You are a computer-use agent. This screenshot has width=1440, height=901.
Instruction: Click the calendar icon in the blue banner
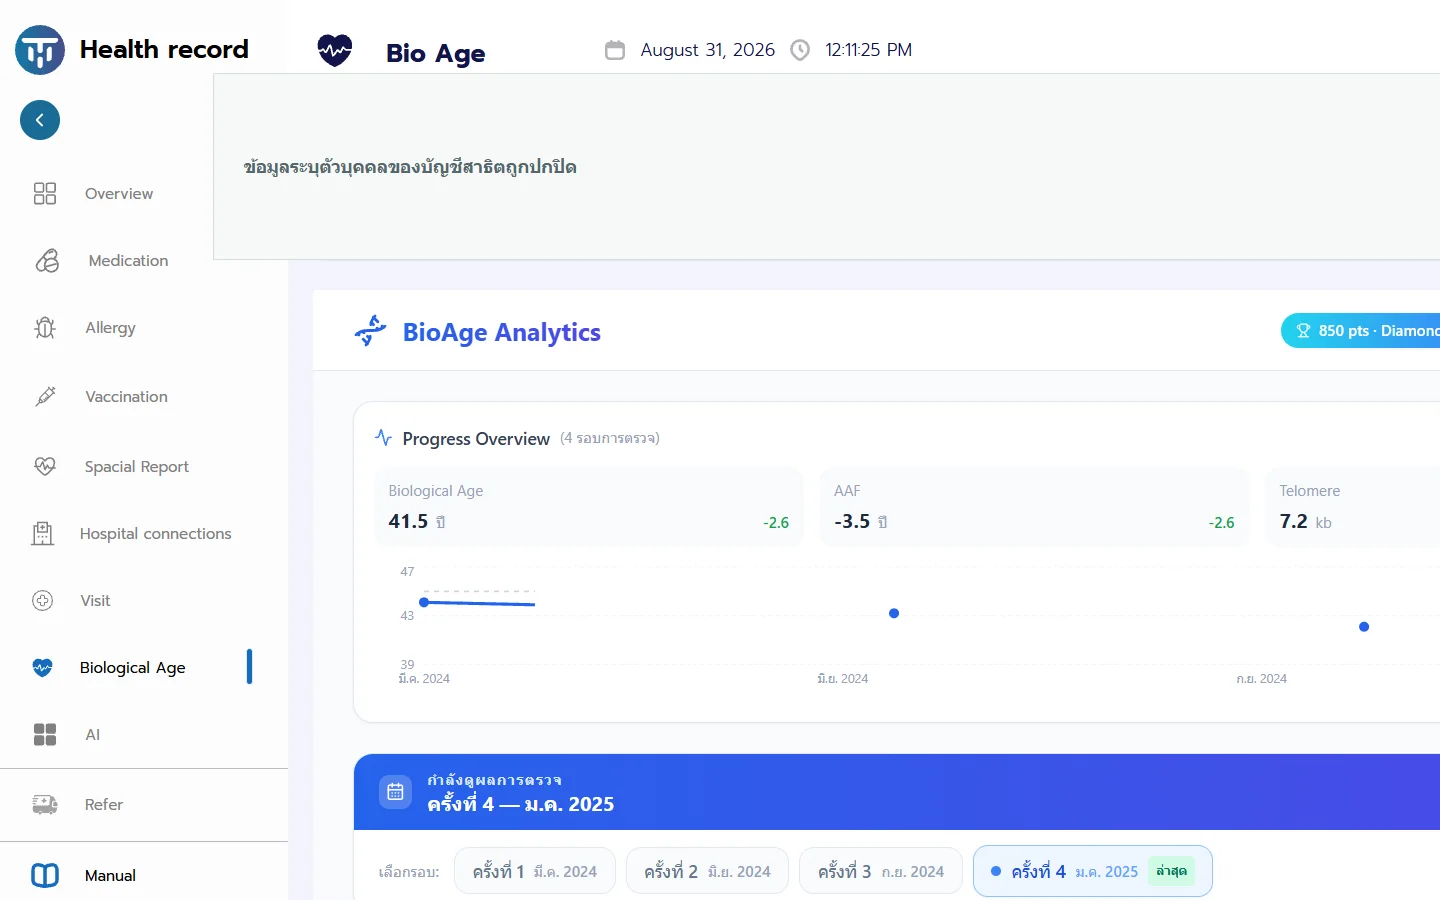(396, 792)
